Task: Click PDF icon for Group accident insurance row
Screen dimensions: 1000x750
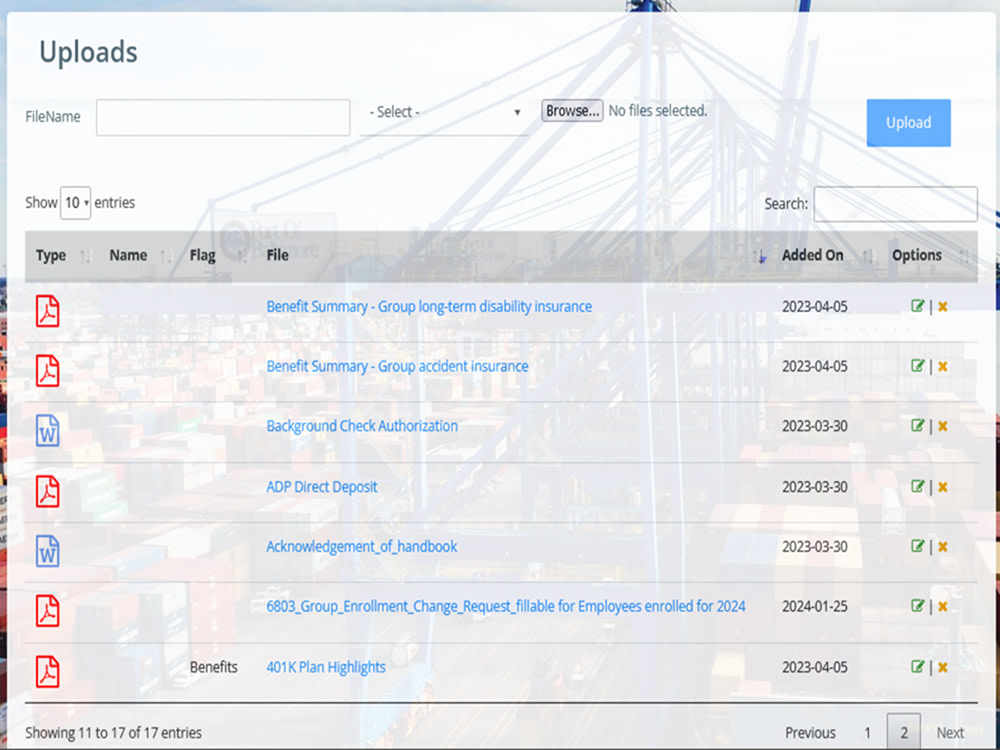Action: click(48, 371)
